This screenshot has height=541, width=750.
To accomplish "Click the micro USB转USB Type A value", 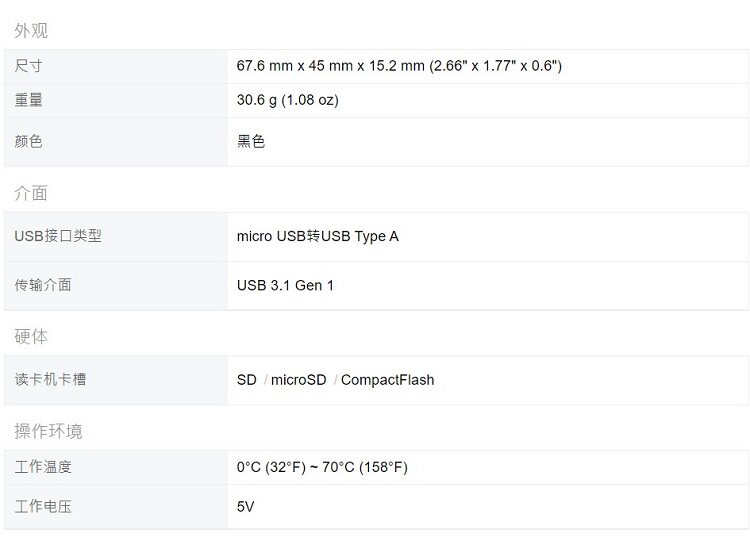I will click(x=318, y=236).
